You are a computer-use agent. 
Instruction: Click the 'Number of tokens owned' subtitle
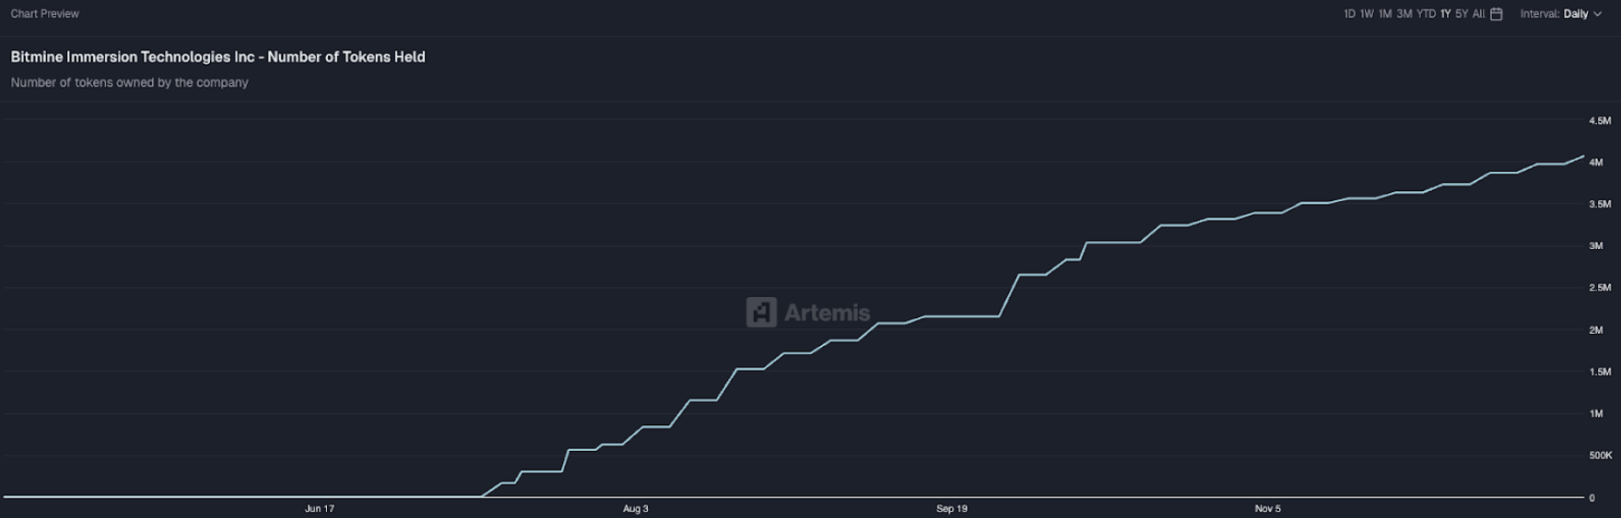[x=130, y=83]
